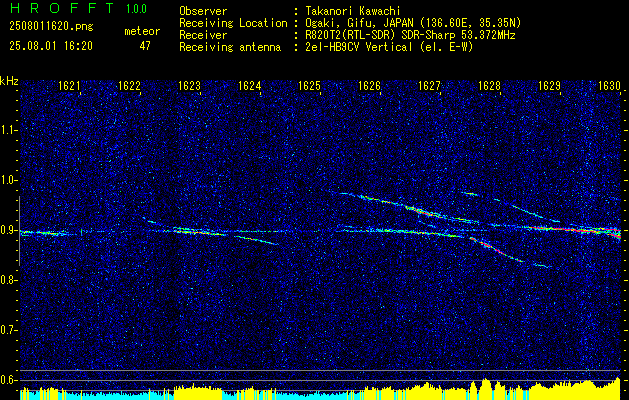Viewport: 629px width, 400px height.
Task: Click the 1622 time marker
Action: point(129,85)
